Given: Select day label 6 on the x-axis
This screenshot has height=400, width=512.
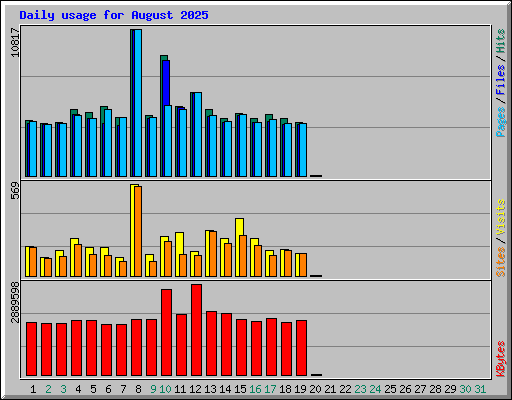Looking at the screenshot, I should [x=108, y=389].
